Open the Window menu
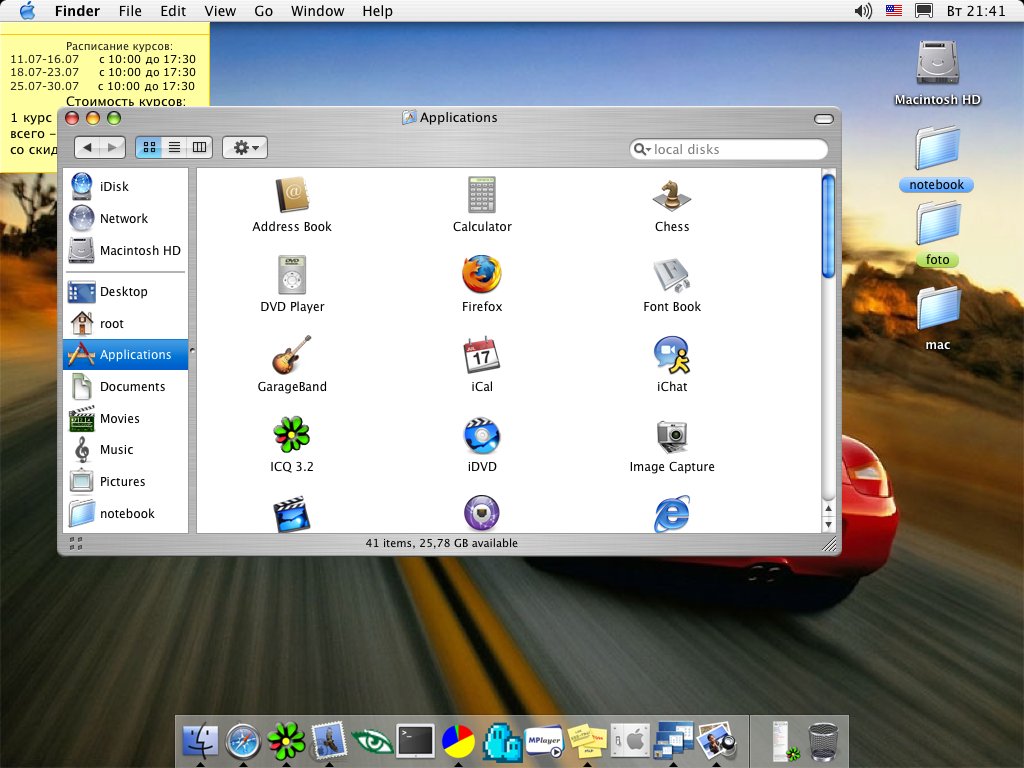Screen dimensions: 1024x768 317,11
